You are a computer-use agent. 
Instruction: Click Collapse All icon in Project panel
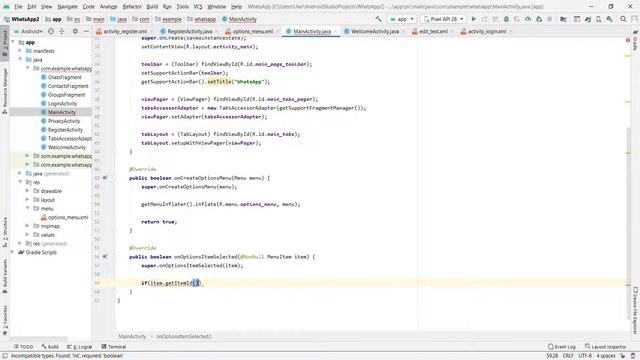(x=62, y=31)
